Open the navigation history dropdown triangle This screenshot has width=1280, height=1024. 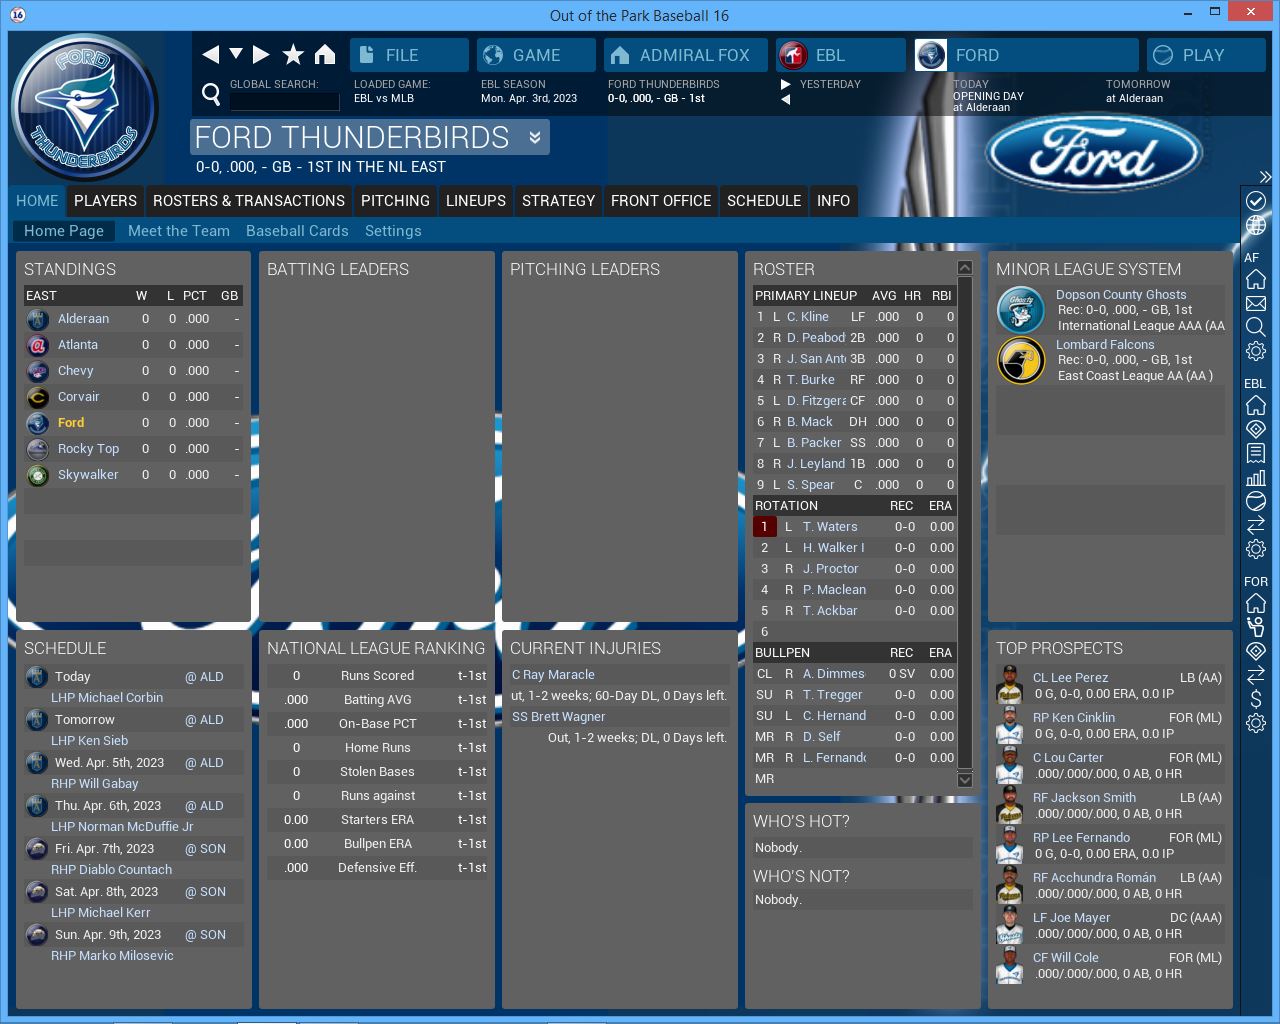236,54
